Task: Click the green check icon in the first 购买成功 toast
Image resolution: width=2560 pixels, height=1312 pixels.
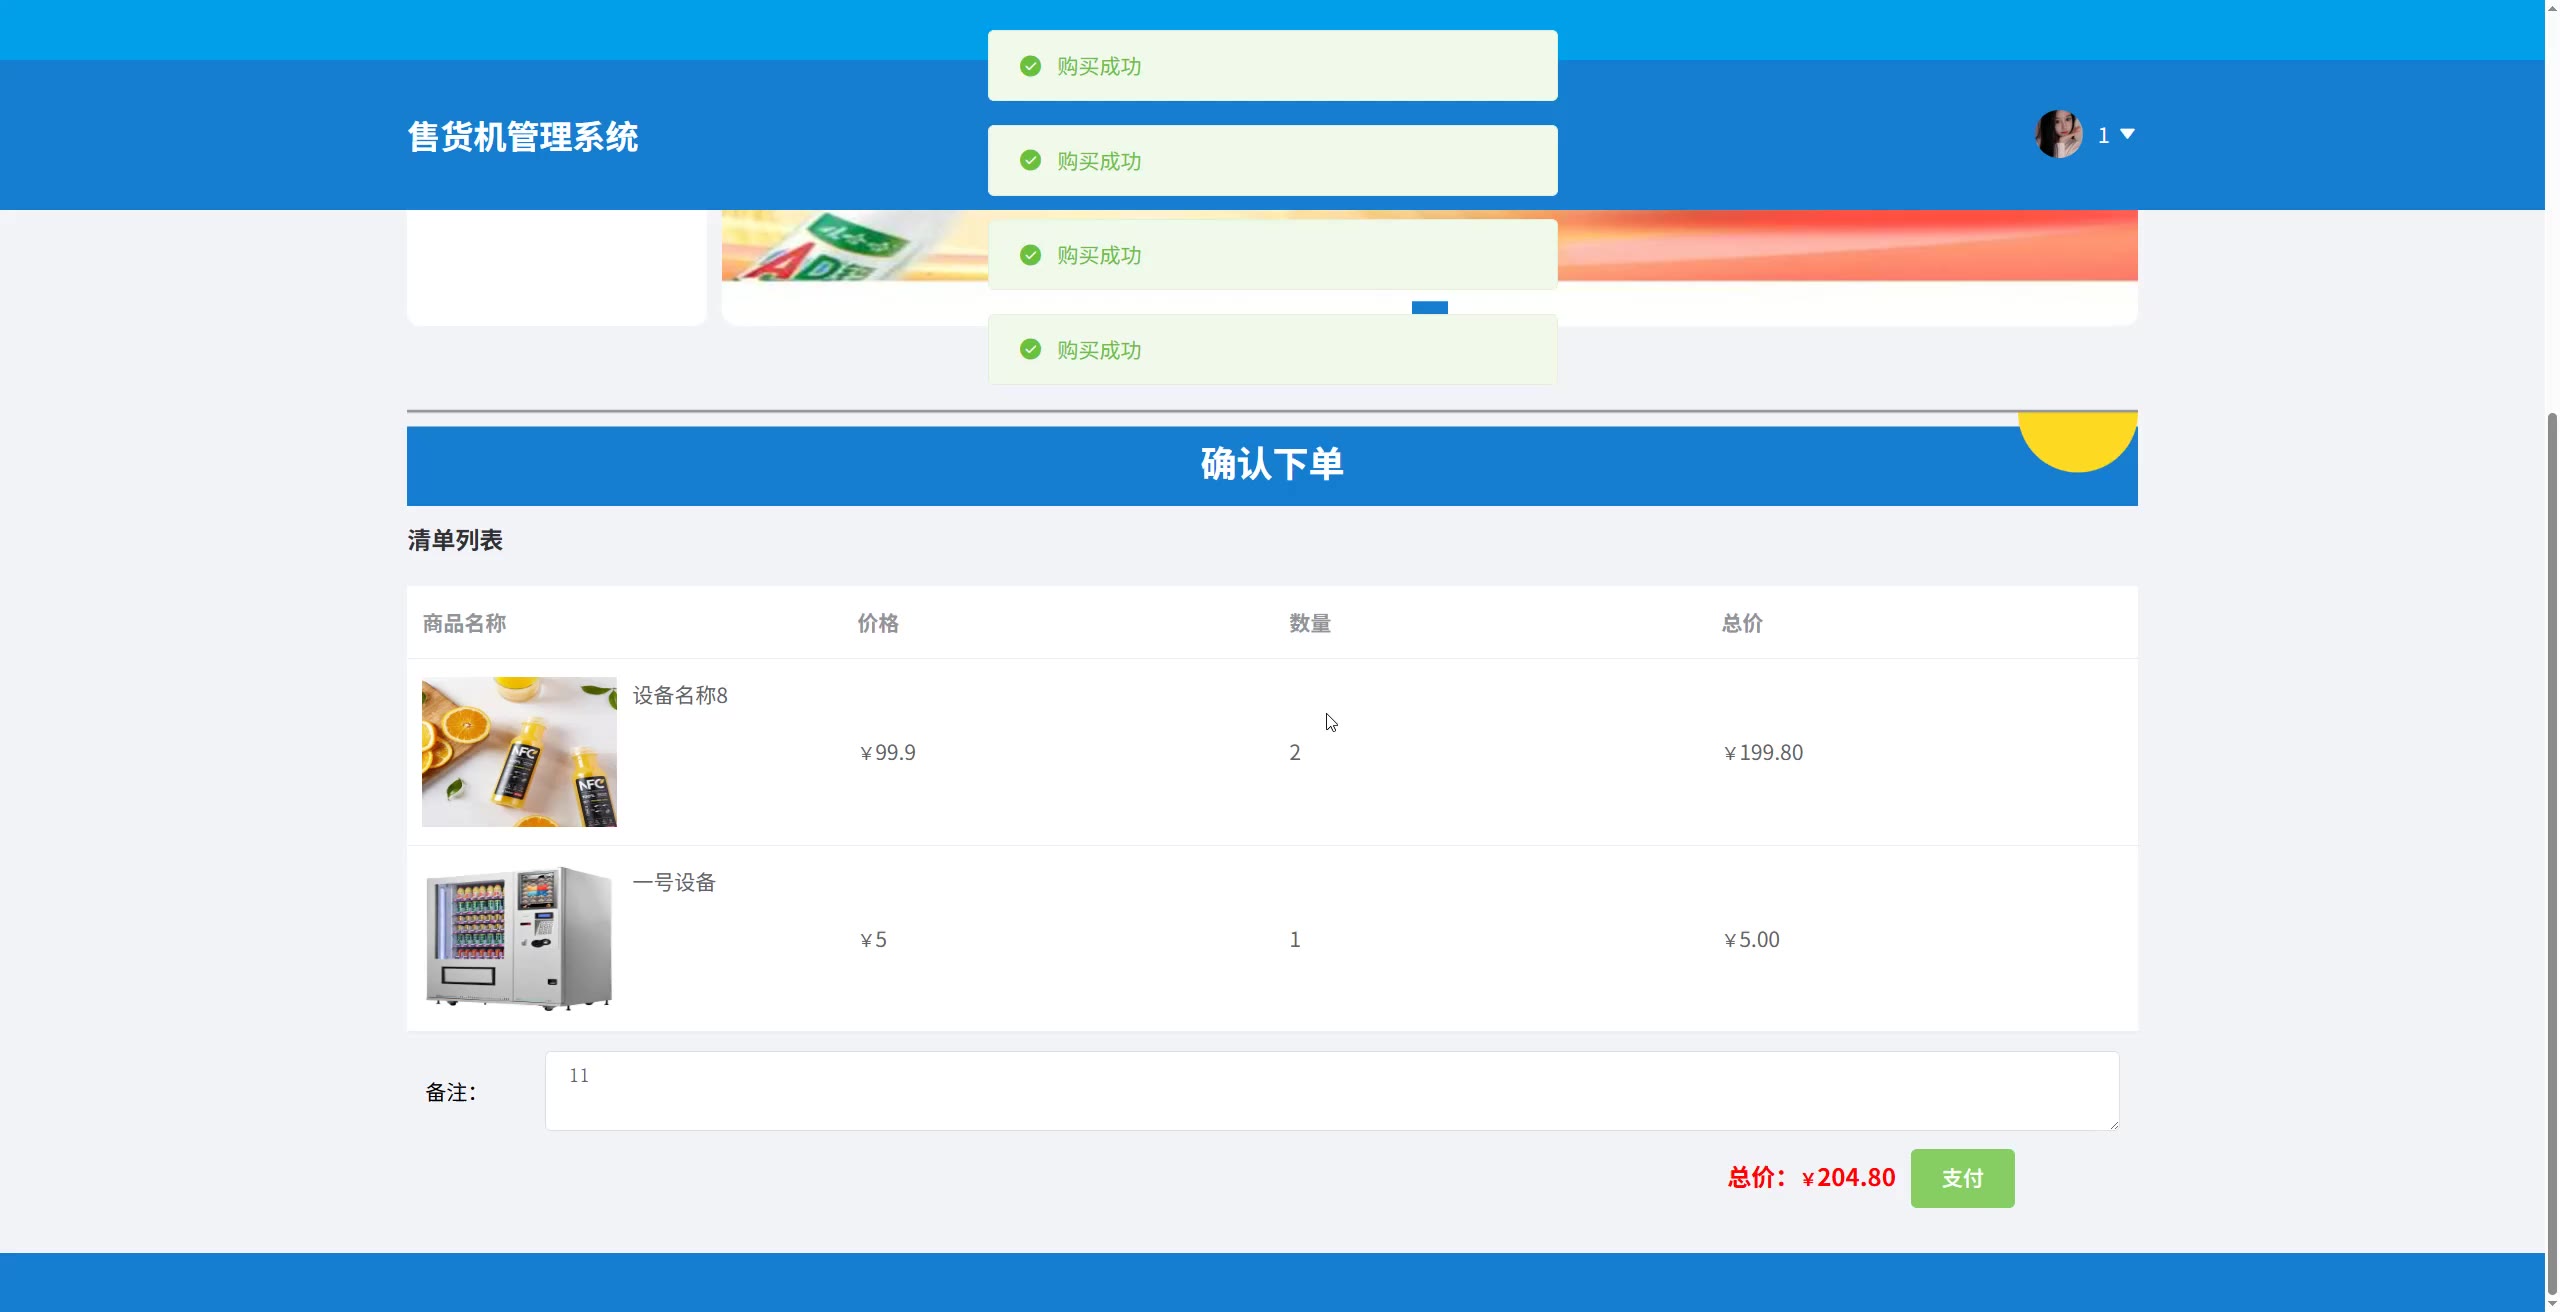Action: 1030,66
